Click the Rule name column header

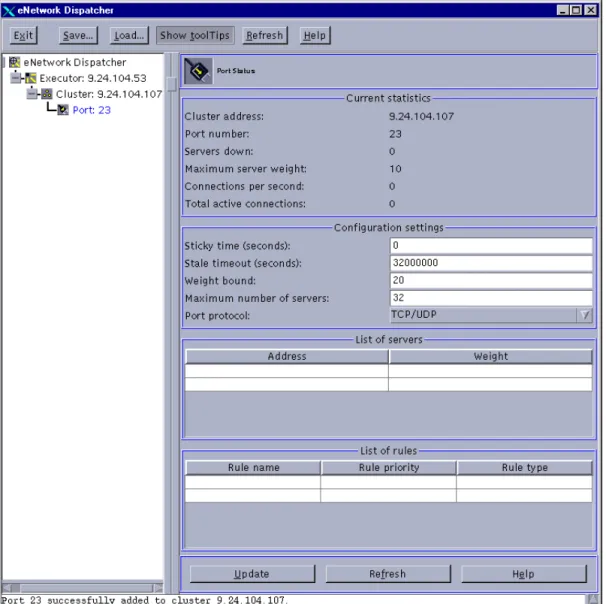coord(253,468)
